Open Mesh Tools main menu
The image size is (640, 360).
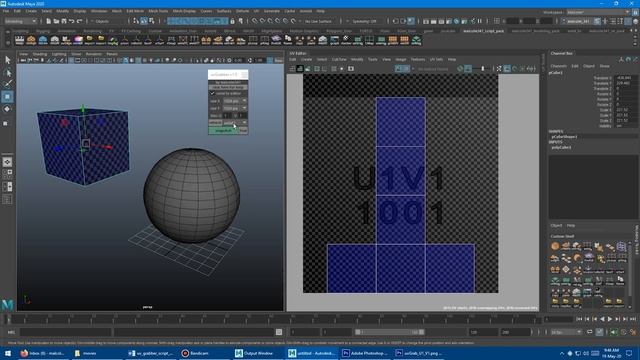coord(158,11)
